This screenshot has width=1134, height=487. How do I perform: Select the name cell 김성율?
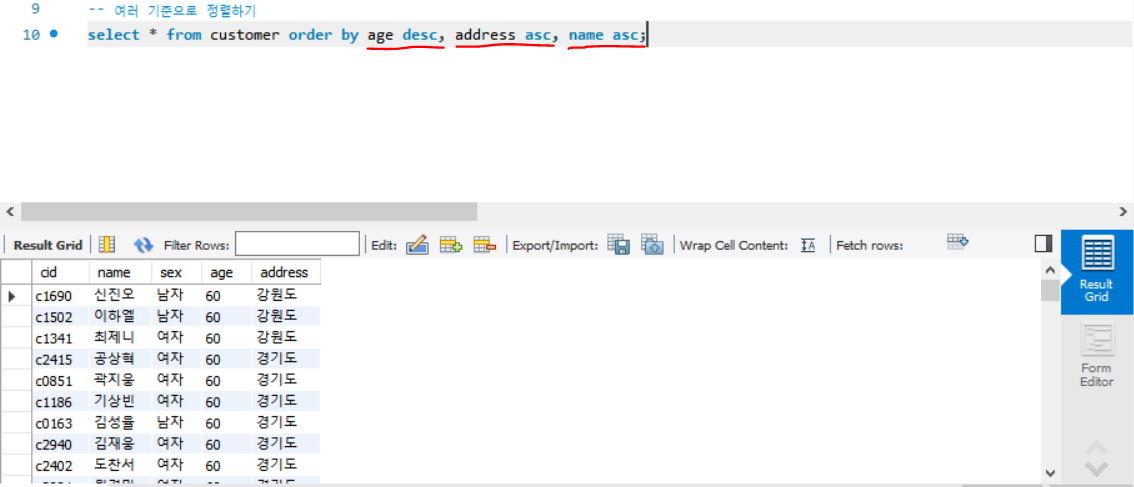point(120,422)
